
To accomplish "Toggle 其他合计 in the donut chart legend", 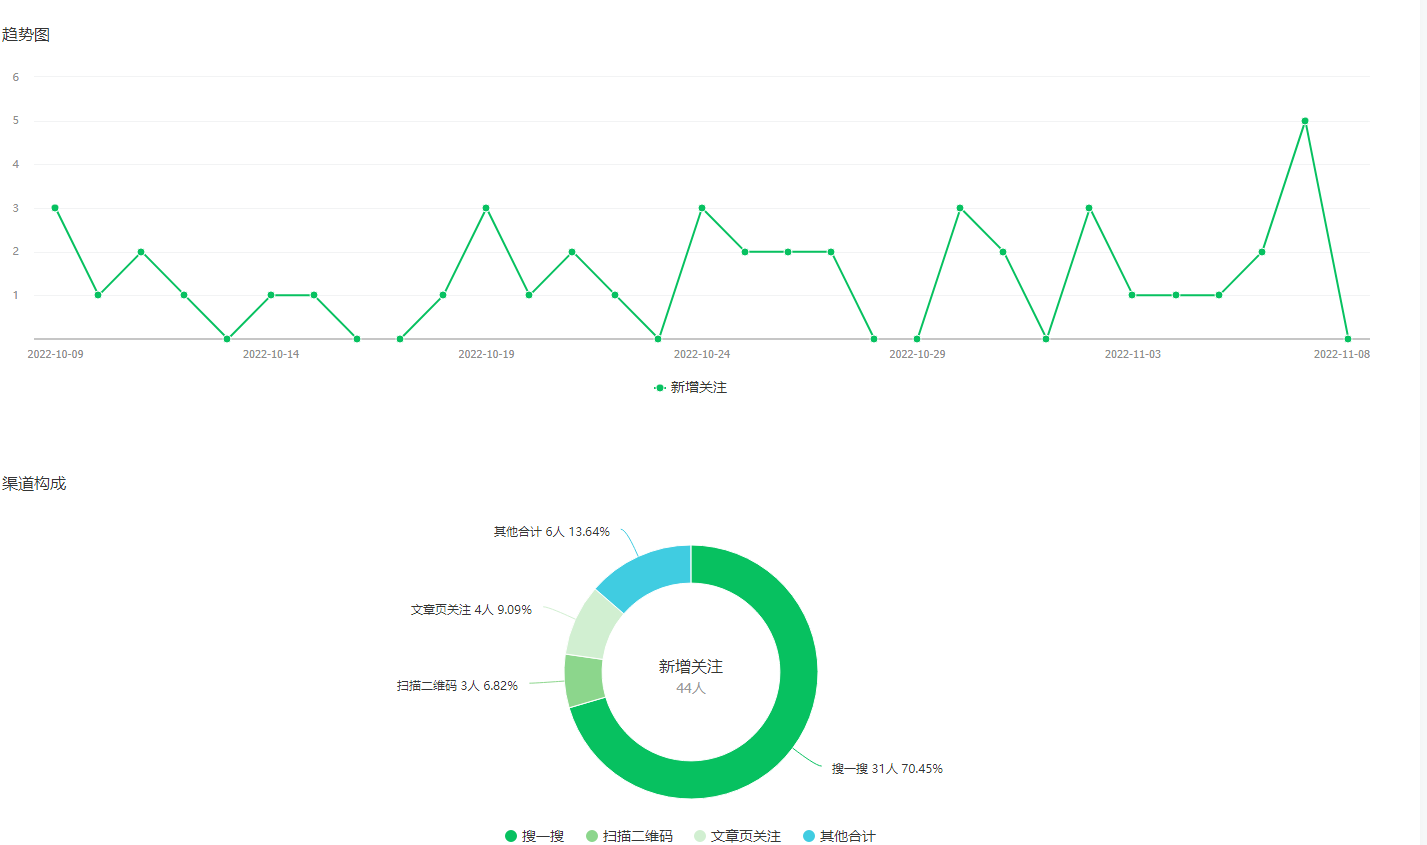I will point(840,836).
